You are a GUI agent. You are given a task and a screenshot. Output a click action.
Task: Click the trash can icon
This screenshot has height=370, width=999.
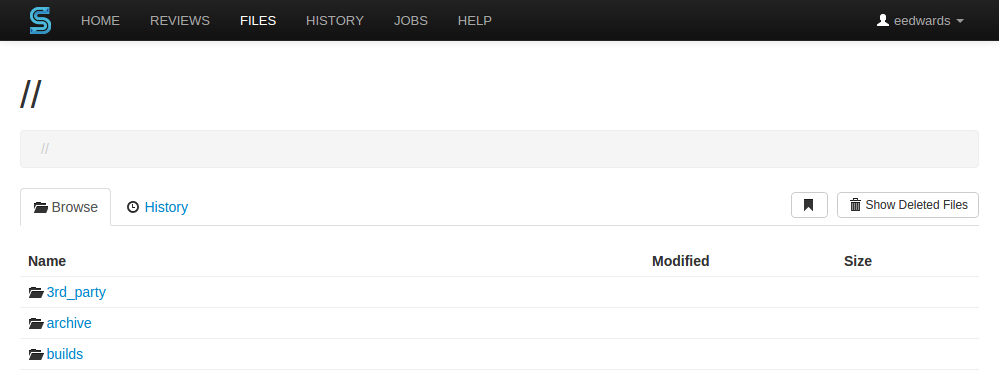click(x=856, y=205)
